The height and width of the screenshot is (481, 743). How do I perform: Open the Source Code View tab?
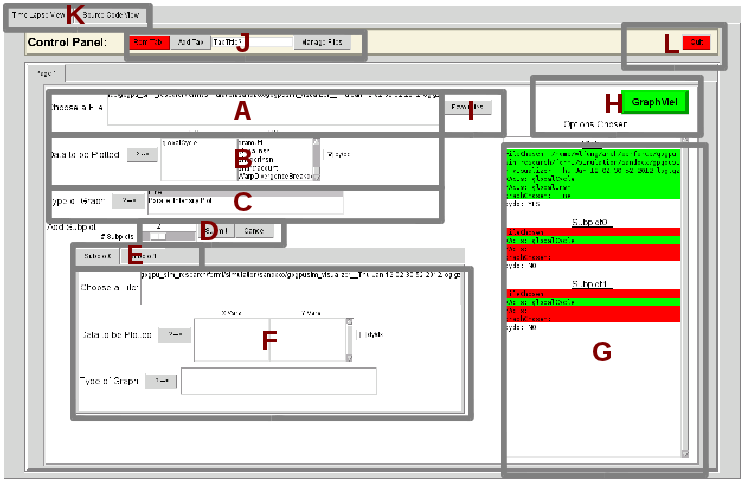(x=112, y=16)
